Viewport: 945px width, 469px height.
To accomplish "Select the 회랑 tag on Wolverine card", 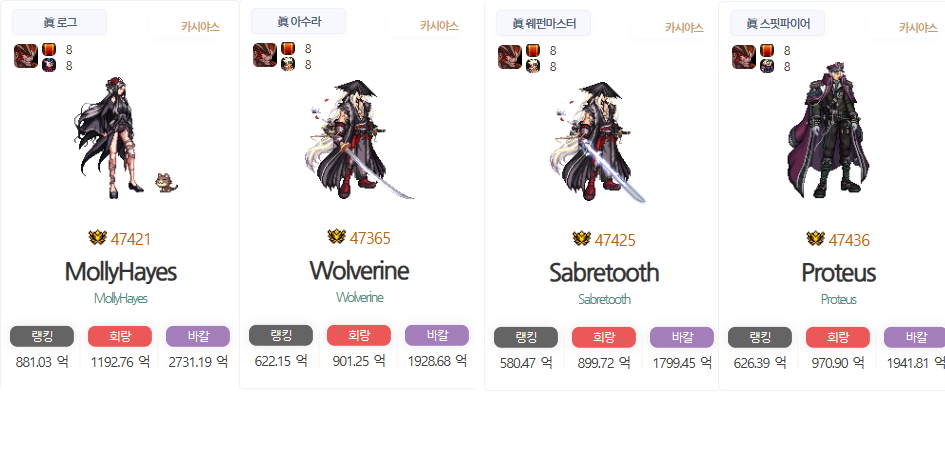I will pos(359,335).
